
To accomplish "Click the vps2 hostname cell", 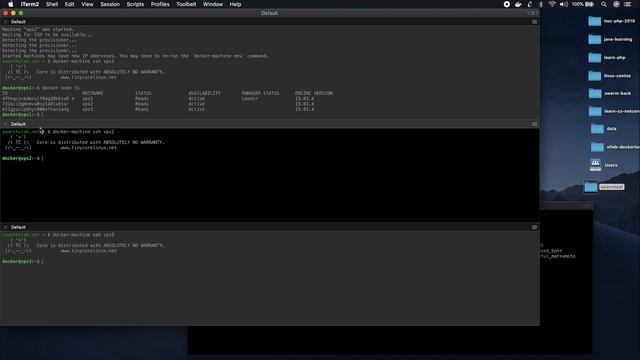I will 87,104.
